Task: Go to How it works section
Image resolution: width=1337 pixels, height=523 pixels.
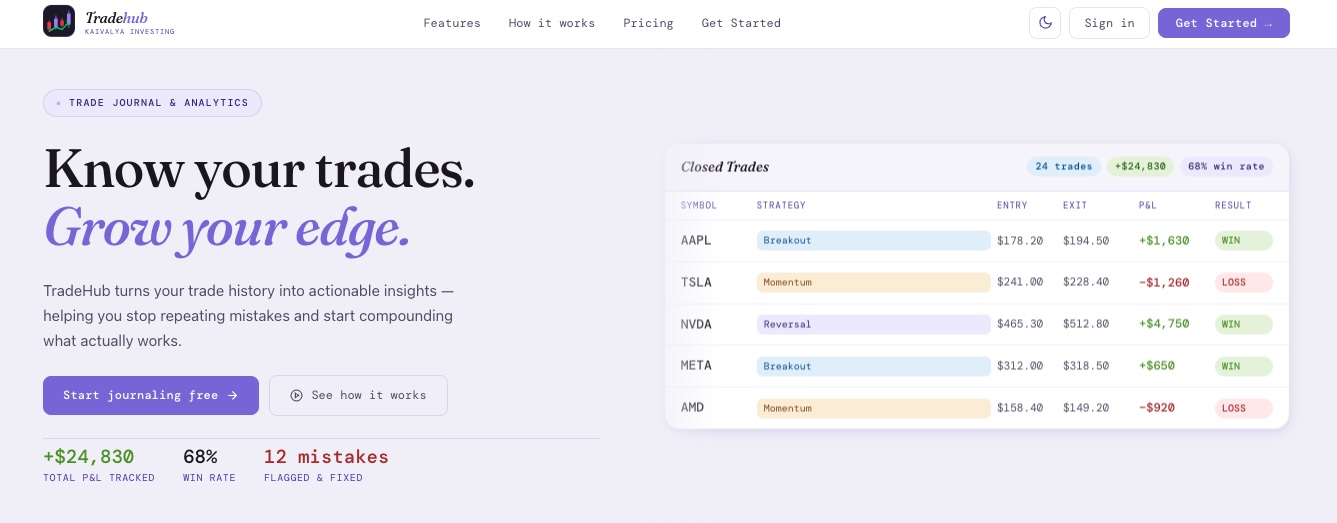Action: 552,23
